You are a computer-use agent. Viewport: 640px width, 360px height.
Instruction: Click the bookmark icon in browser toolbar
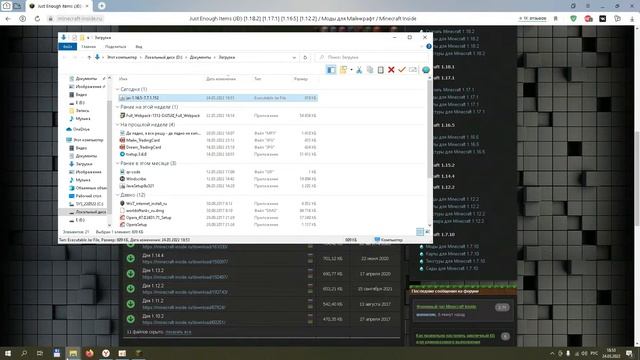click(556, 19)
